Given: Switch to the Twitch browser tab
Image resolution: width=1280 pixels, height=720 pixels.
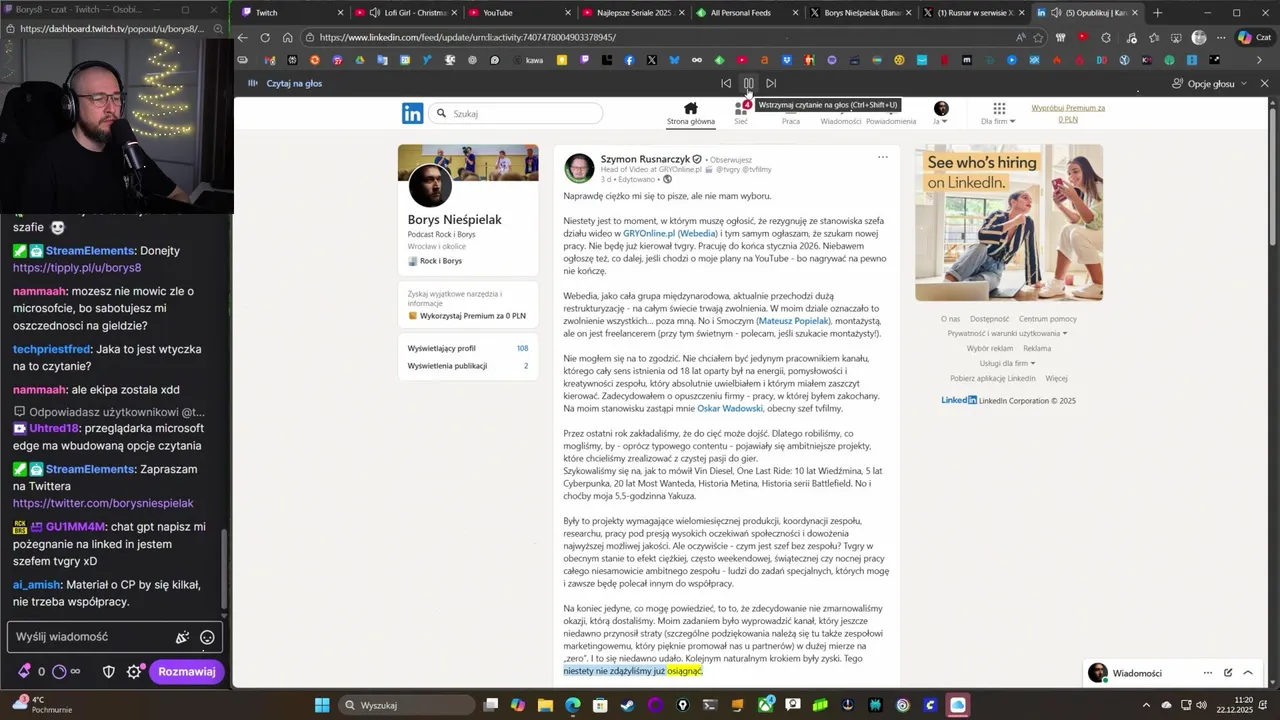Looking at the screenshot, I should click(x=290, y=13).
